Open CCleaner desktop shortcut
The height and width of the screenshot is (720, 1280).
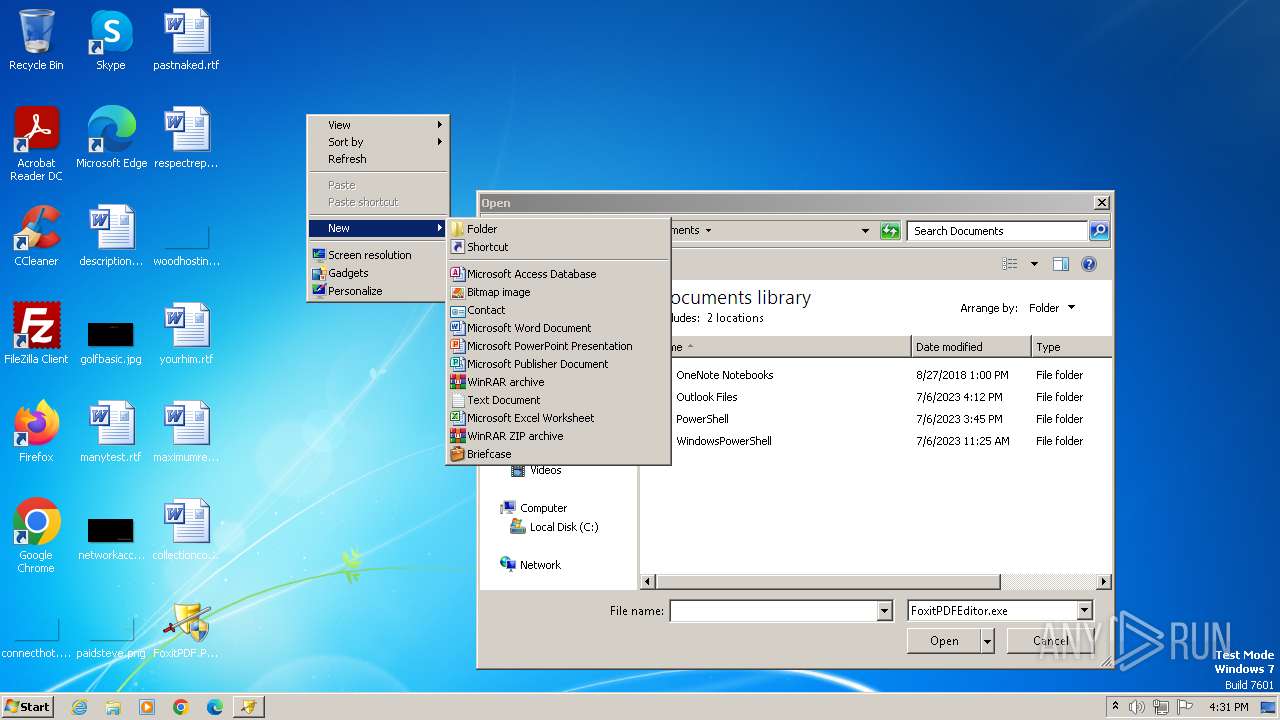pyautogui.click(x=36, y=236)
